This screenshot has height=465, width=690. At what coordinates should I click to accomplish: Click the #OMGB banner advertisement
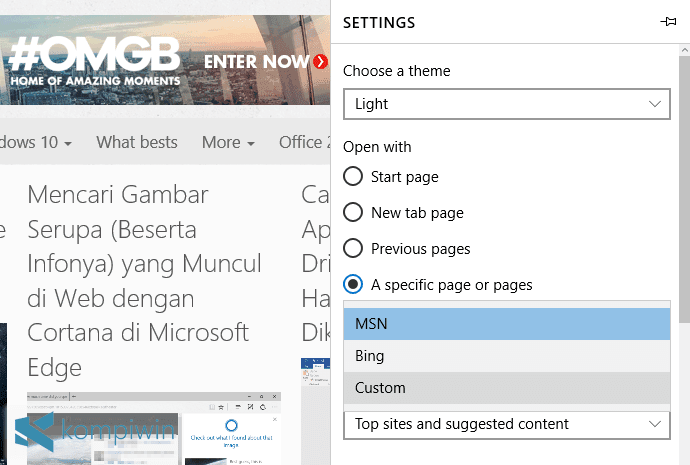click(95, 62)
